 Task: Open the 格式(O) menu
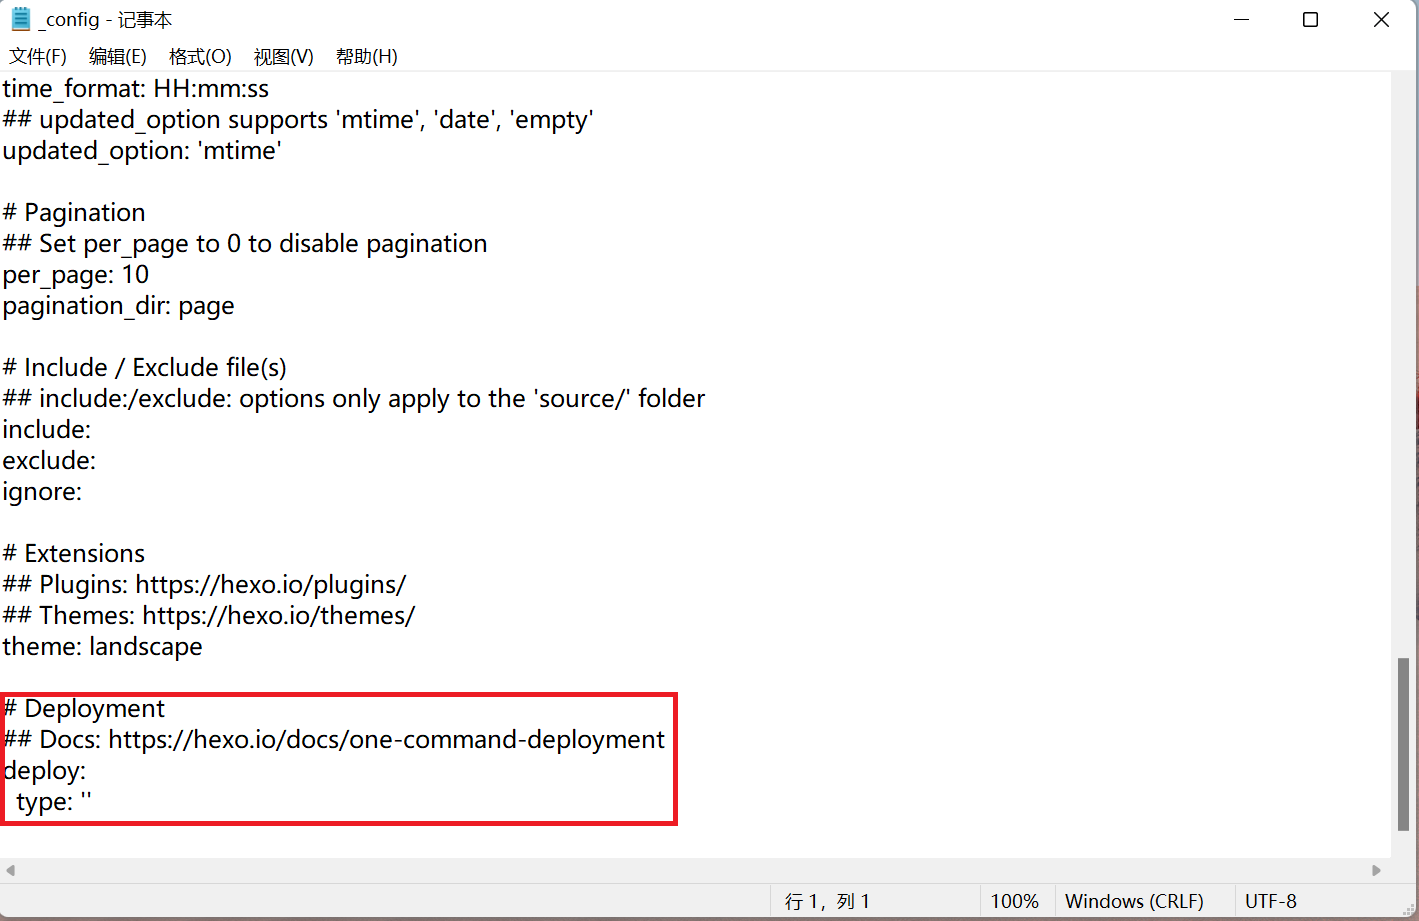click(x=200, y=57)
